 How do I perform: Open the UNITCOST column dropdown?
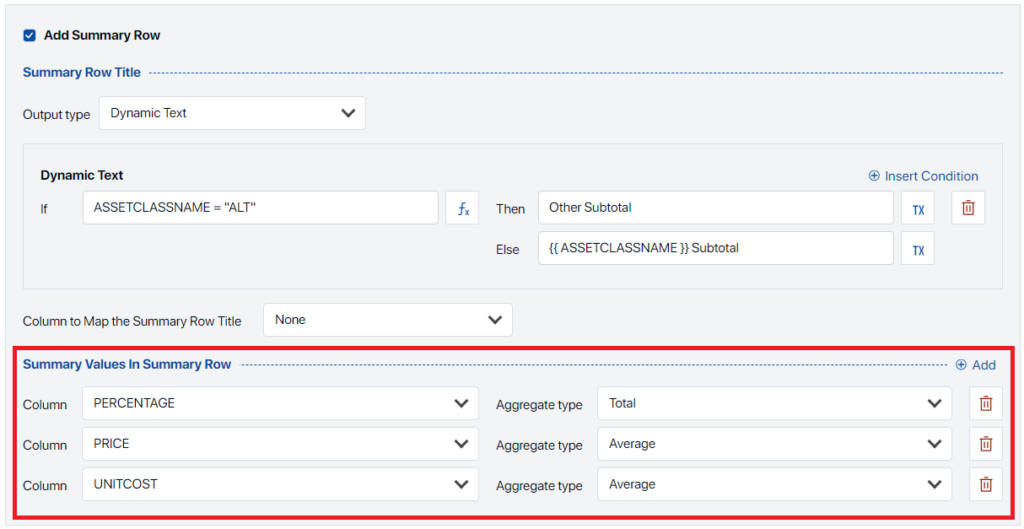[280, 485]
